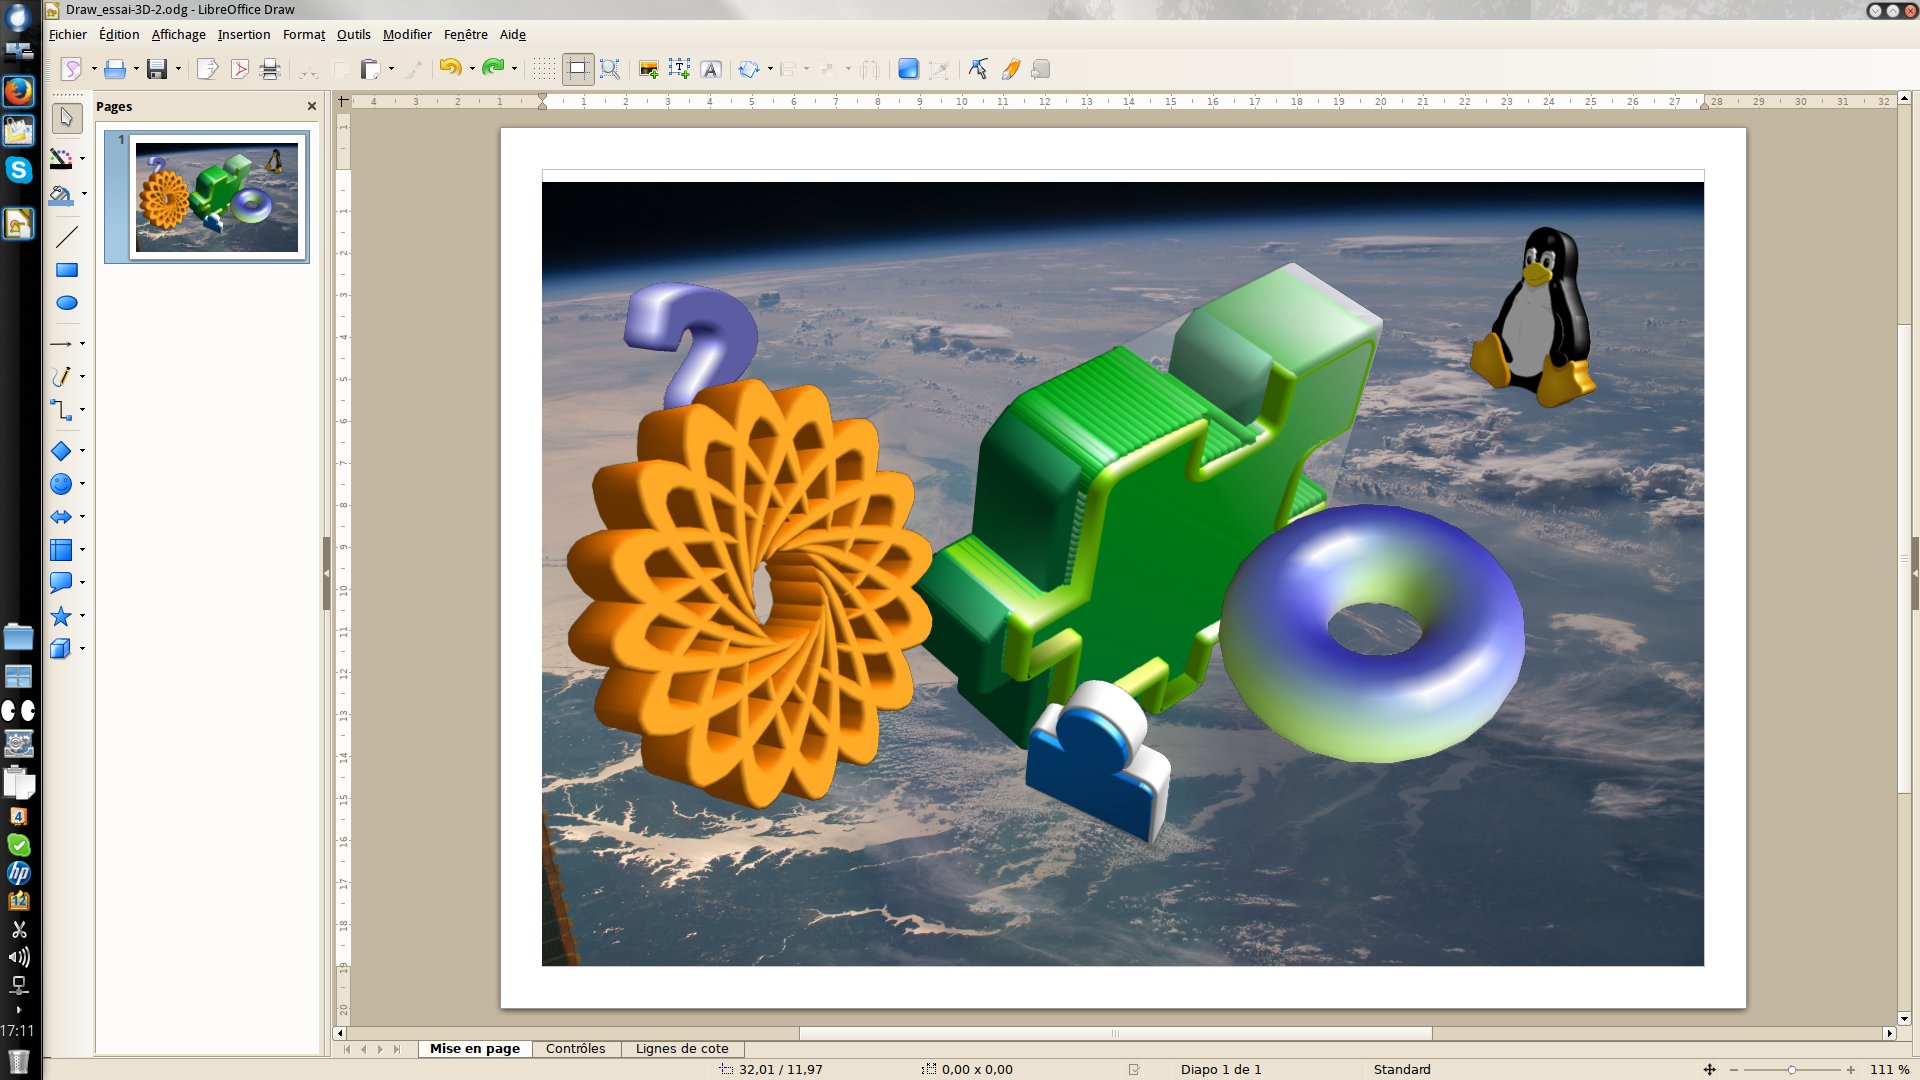Select the Ellipse drawing tool
Screen dimensions: 1920x1080
pyautogui.click(x=67, y=303)
